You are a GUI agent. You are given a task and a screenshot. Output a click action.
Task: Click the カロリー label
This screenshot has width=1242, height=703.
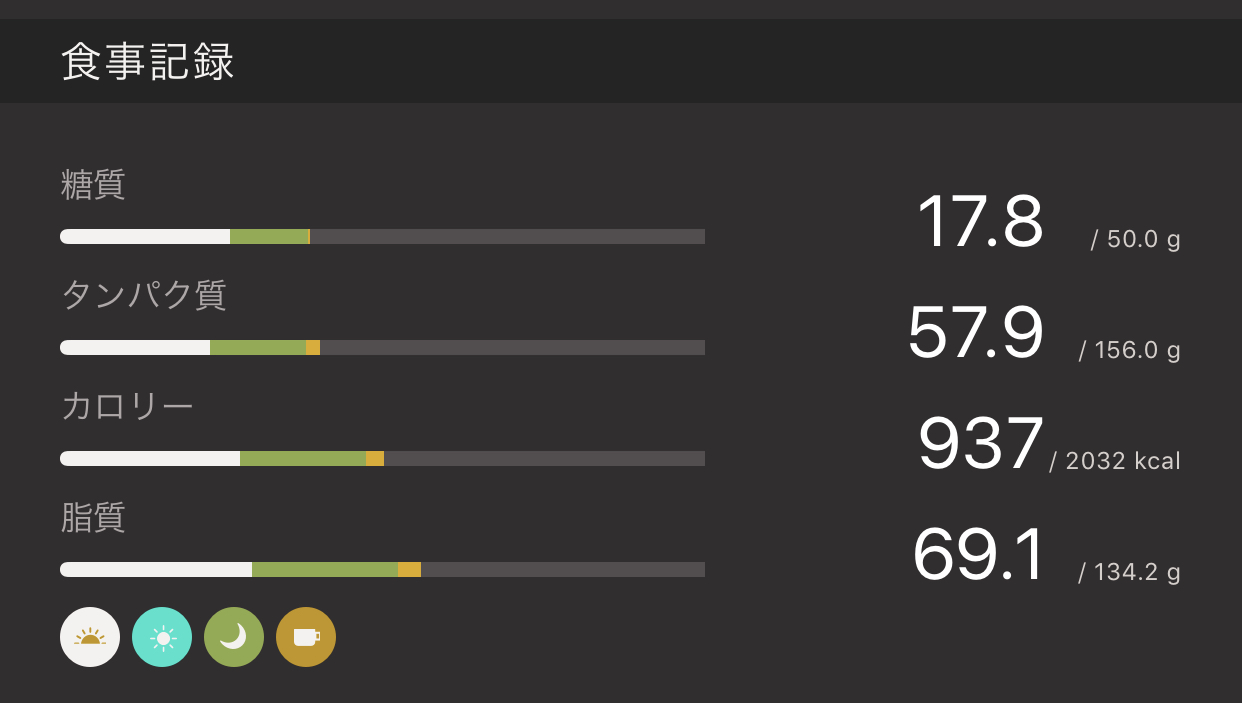127,407
